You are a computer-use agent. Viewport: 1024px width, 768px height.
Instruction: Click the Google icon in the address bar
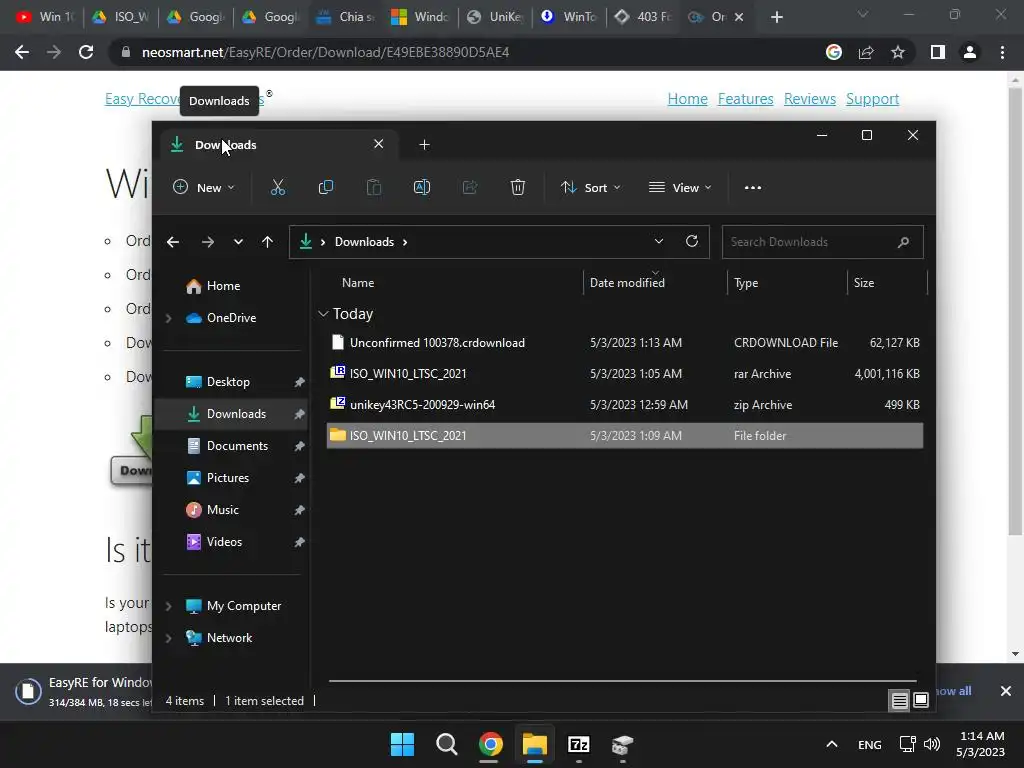(x=833, y=52)
